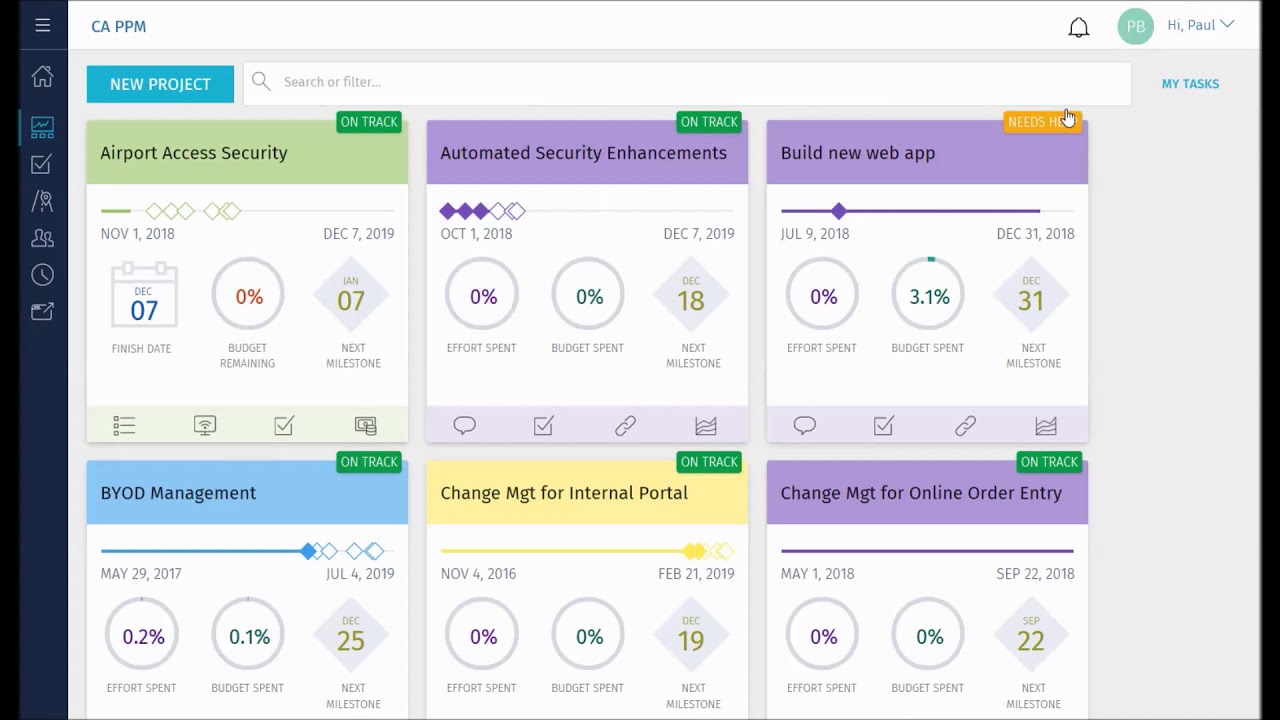Click Change Mgt for Internal Portal progress bar
The image size is (1280, 720).
565,551
